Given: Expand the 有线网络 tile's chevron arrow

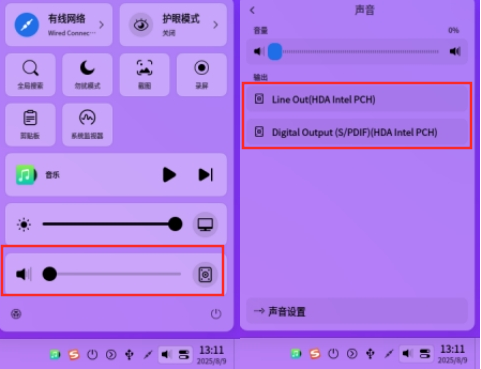Looking at the screenshot, I should click(101, 25).
